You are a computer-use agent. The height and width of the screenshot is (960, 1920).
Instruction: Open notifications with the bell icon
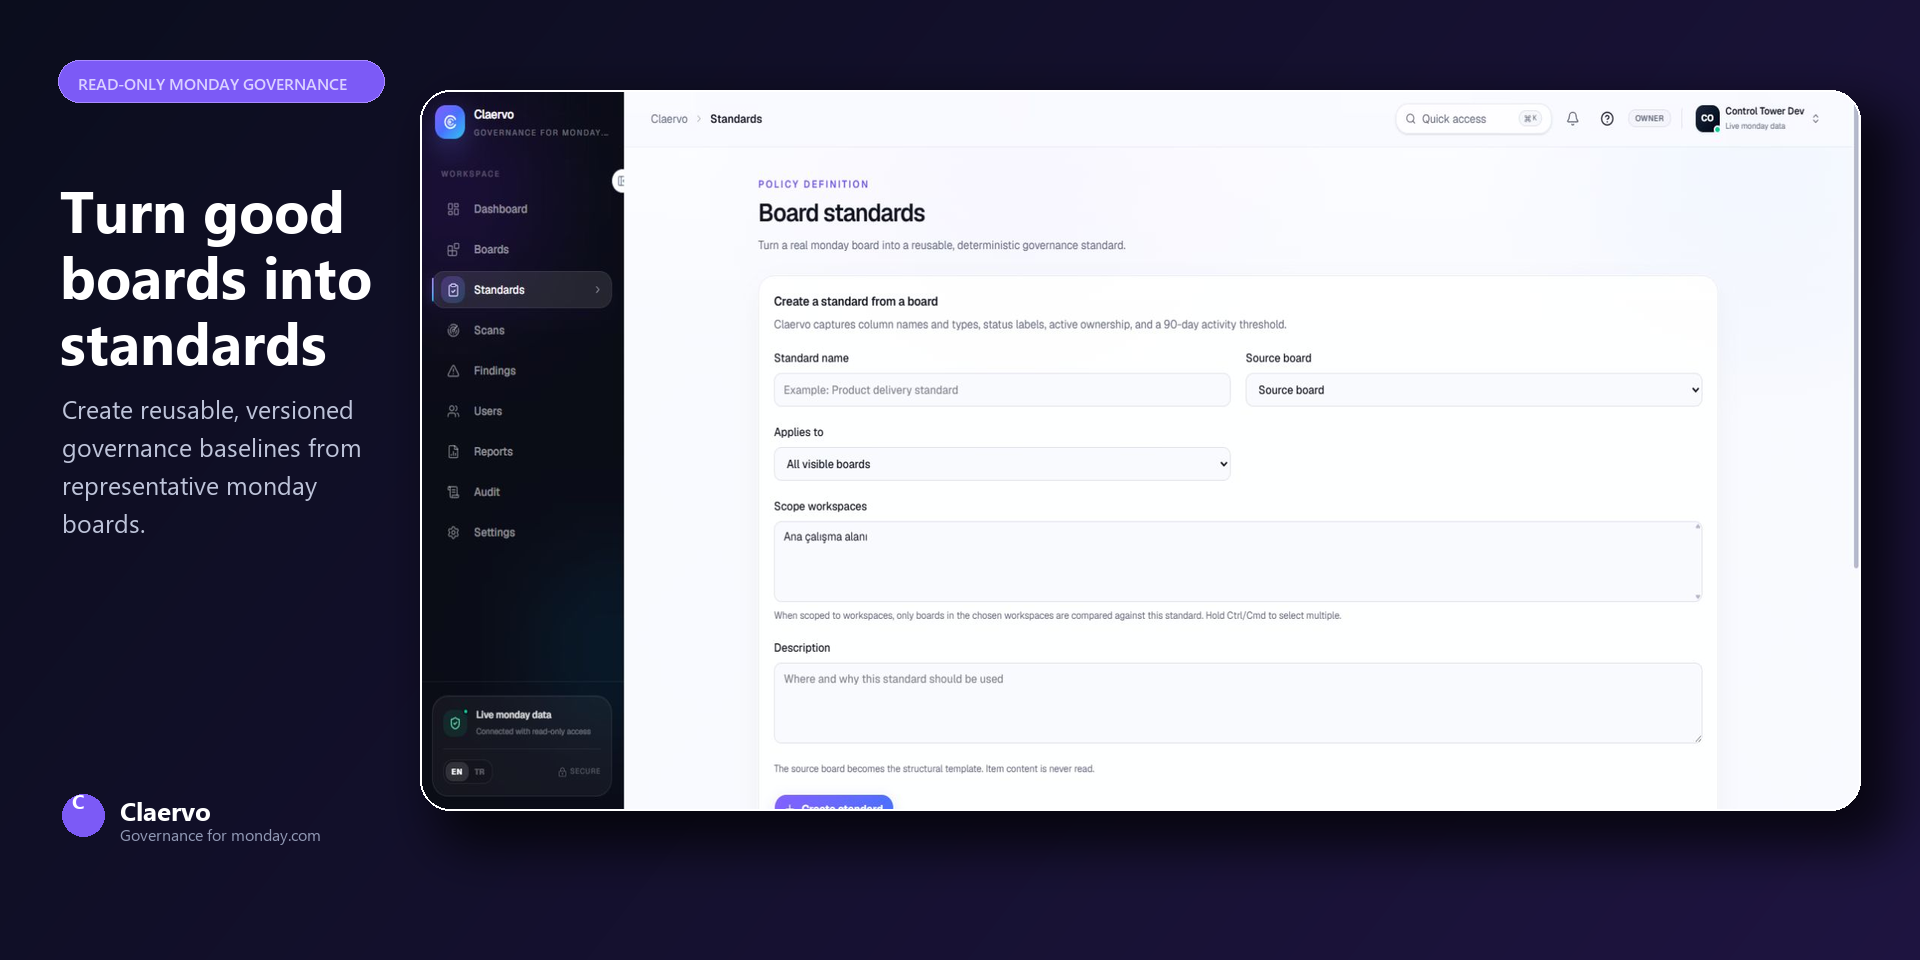click(1572, 119)
